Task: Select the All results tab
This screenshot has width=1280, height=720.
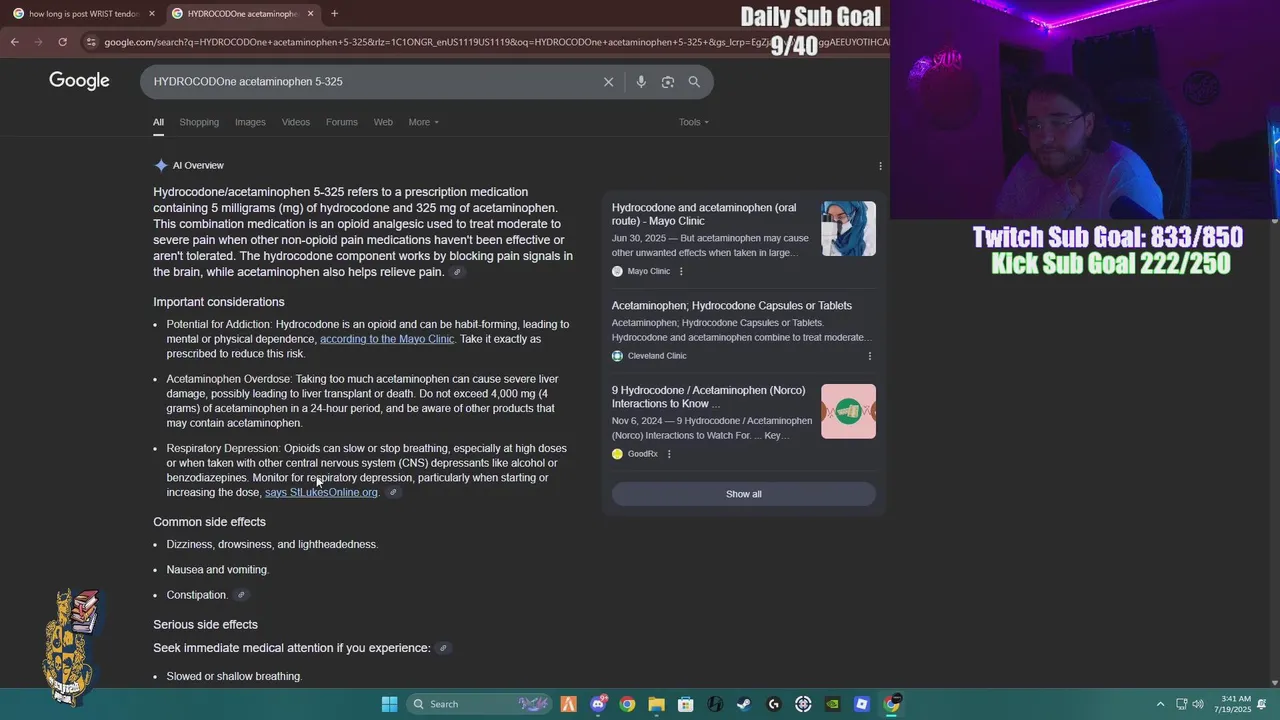Action: point(158,122)
